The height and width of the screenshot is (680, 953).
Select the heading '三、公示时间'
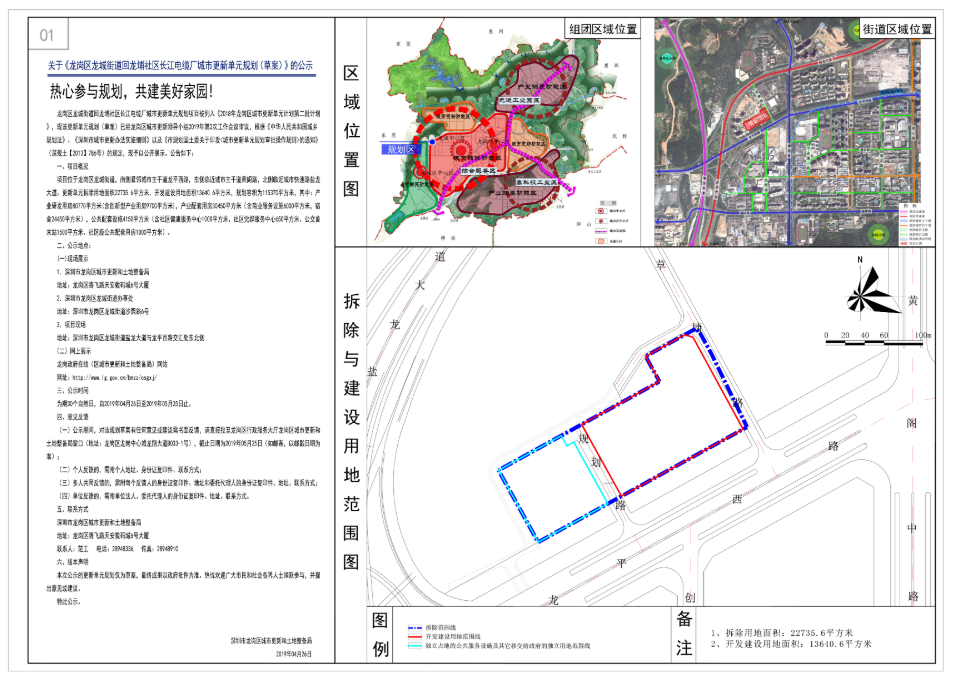click(x=73, y=391)
